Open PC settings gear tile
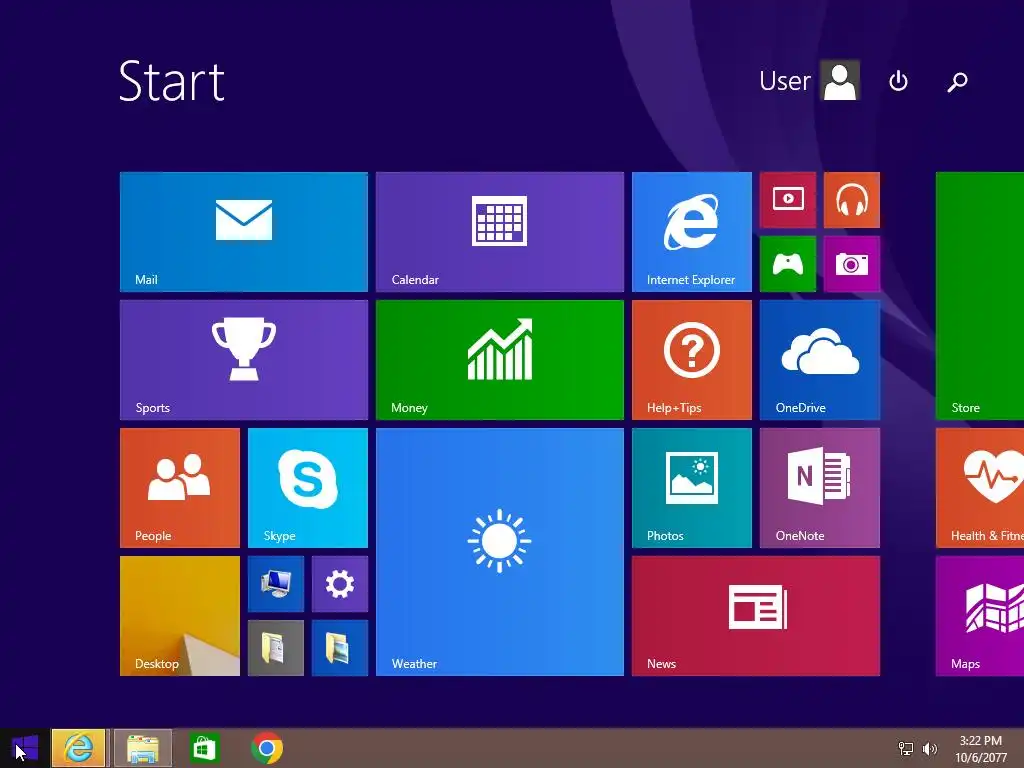The height and width of the screenshot is (768, 1024). point(340,584)
